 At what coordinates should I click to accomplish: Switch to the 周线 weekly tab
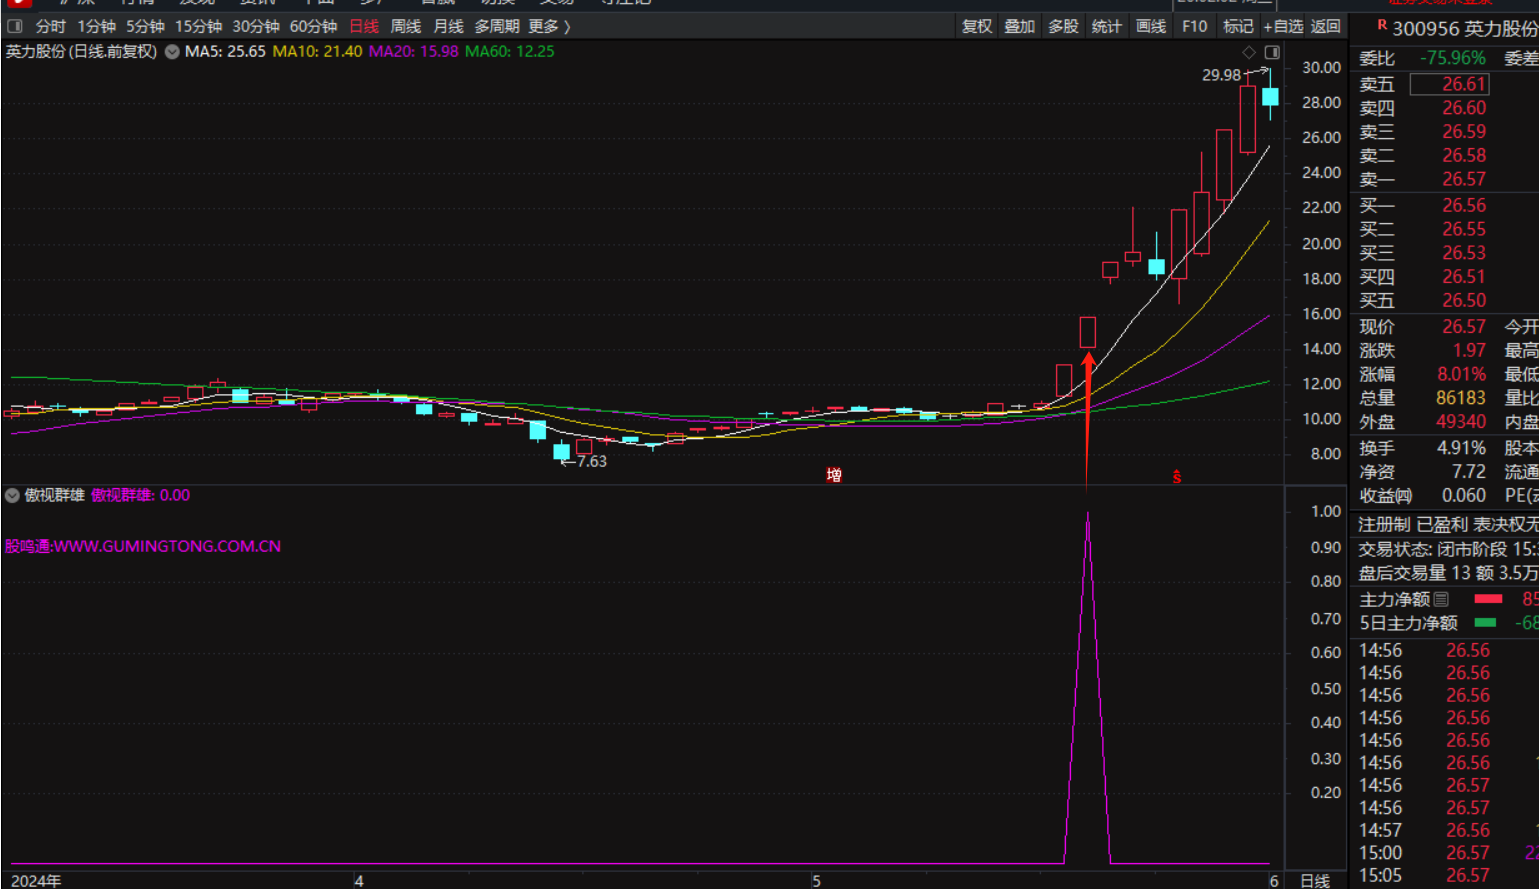click(405, 26)
